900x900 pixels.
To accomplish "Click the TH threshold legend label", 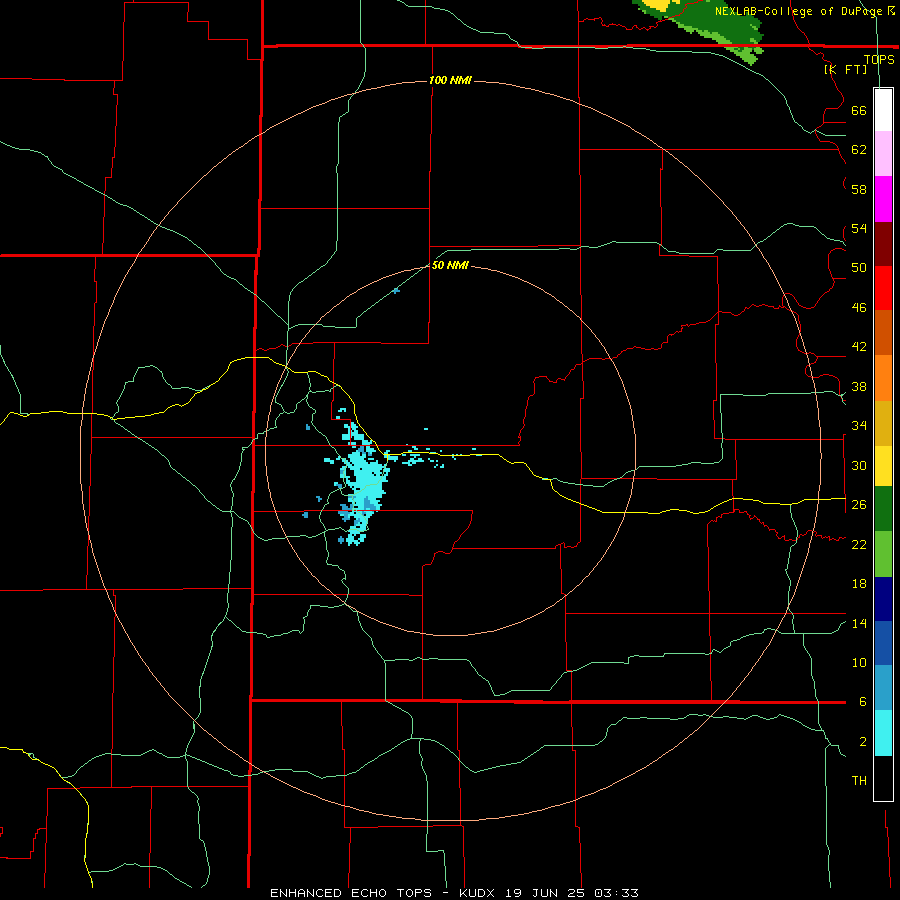I will click(859, 781).
